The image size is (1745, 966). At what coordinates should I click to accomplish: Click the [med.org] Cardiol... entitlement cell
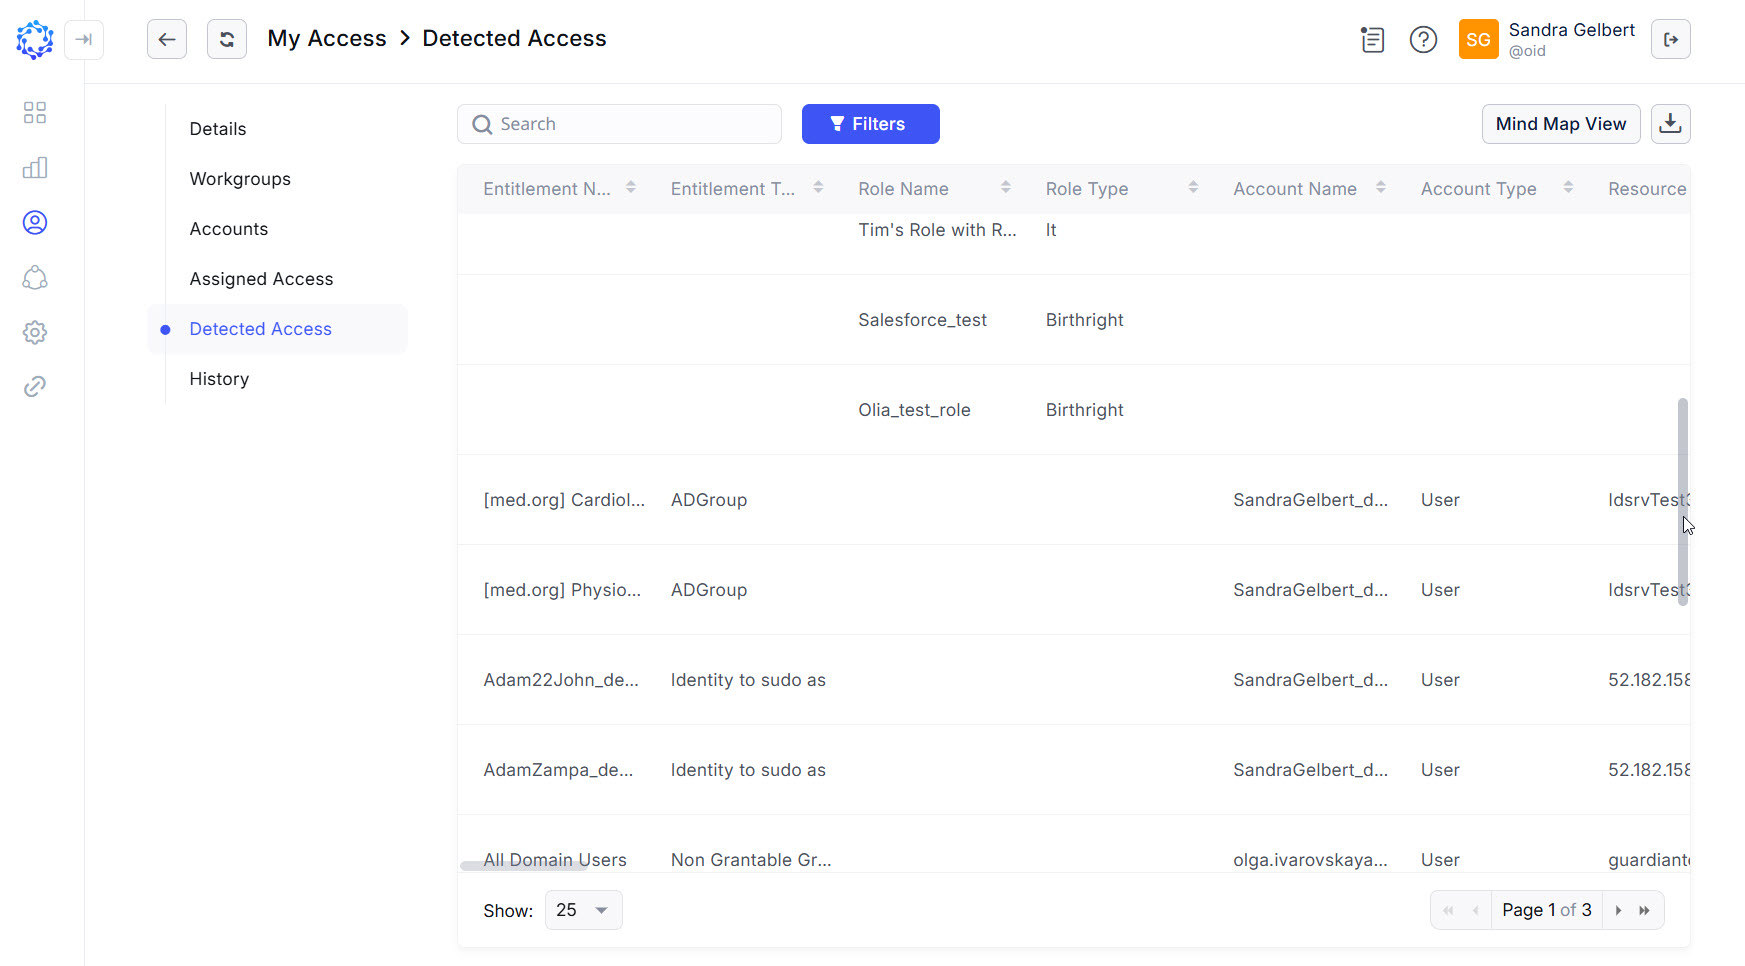pyautogui.click(x=564, y=500)
